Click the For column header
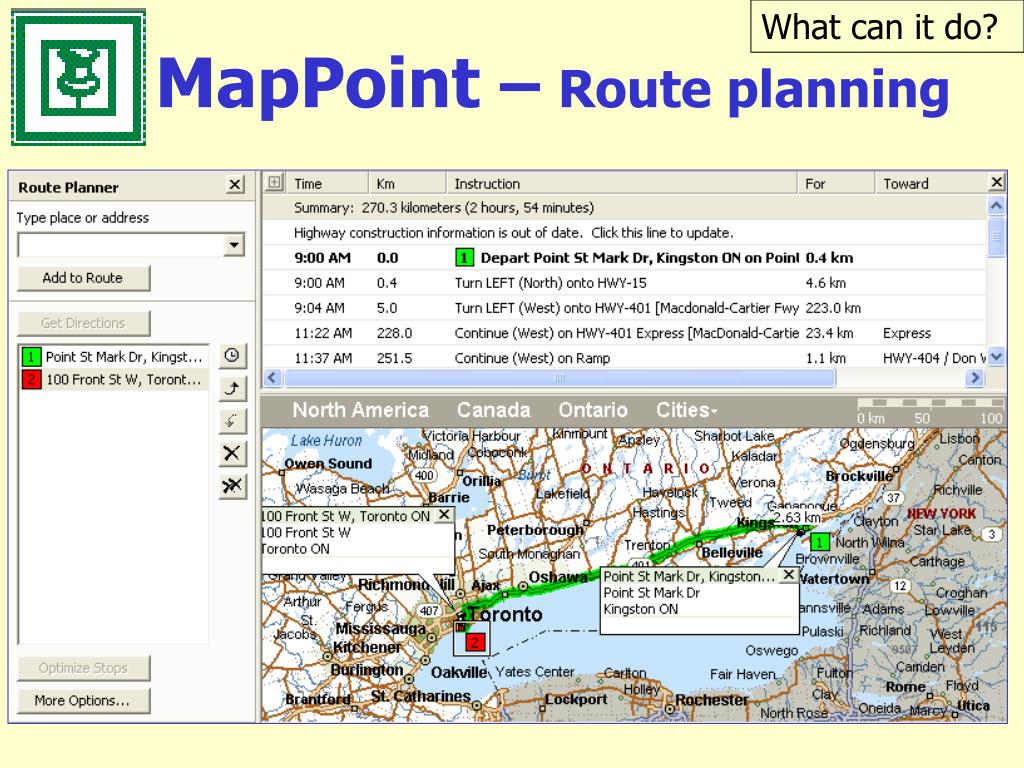1024x768 pixels. coord(835,184)
